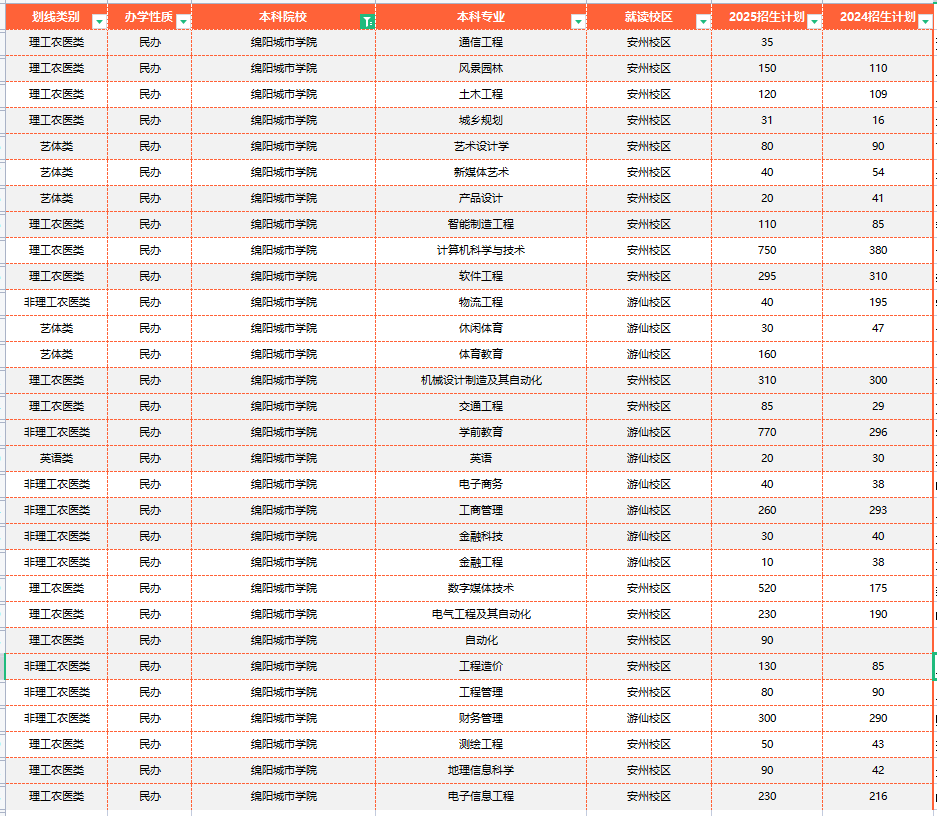Viewport: 937px width, 816px height.
Task: Select the 物流工程 major cell
Action: 481,302
